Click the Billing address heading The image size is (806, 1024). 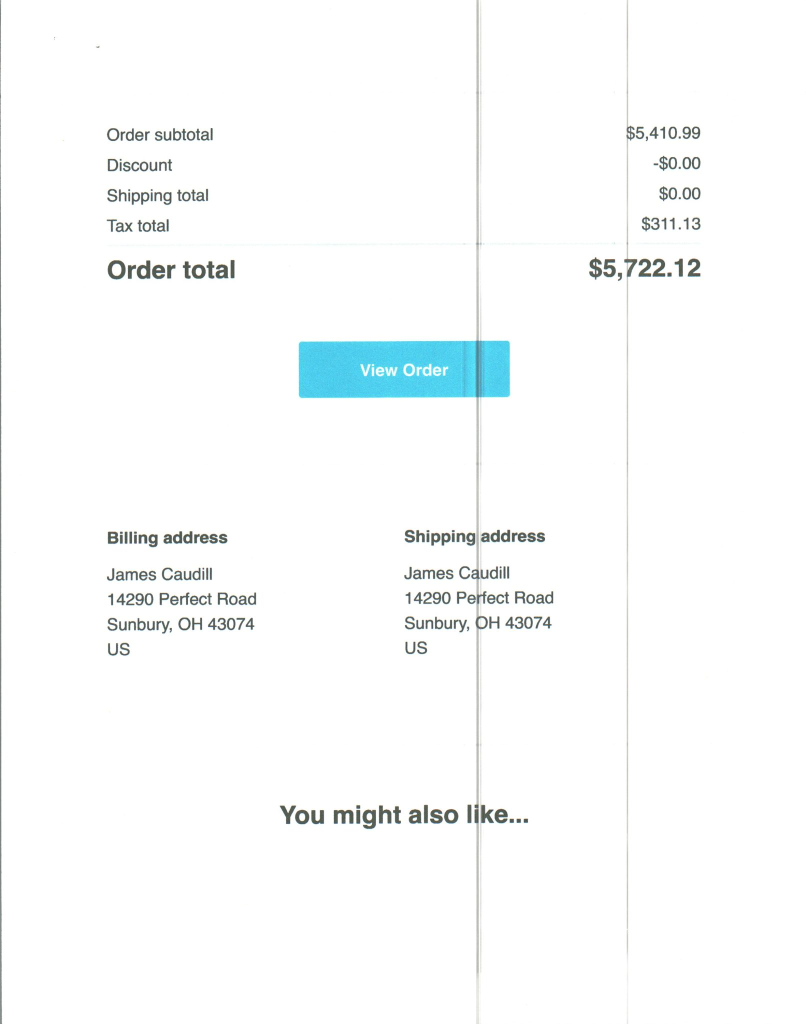pyautogui.click(x=167, y=538)
